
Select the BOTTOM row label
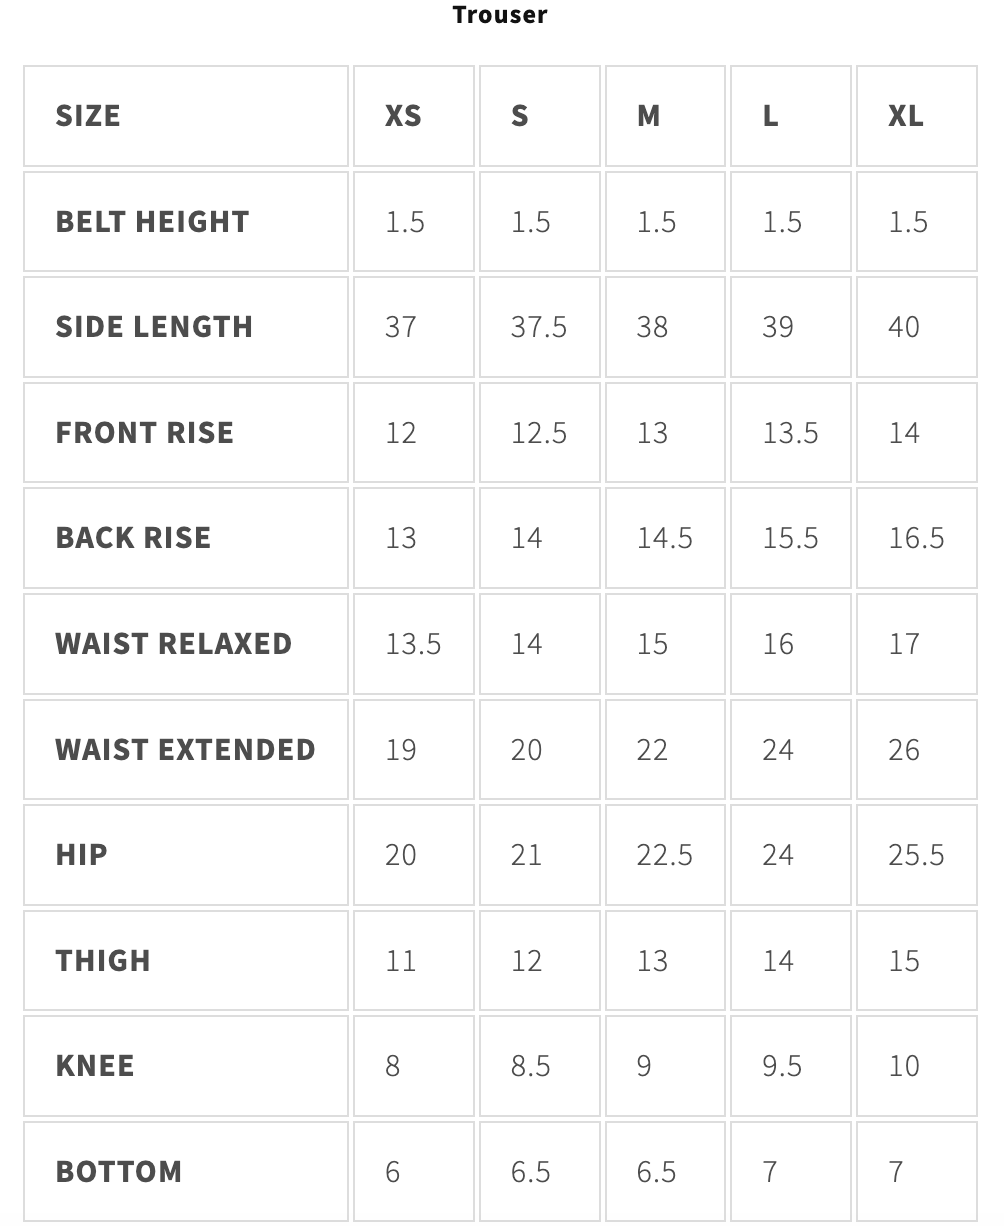coord(119,1171)
